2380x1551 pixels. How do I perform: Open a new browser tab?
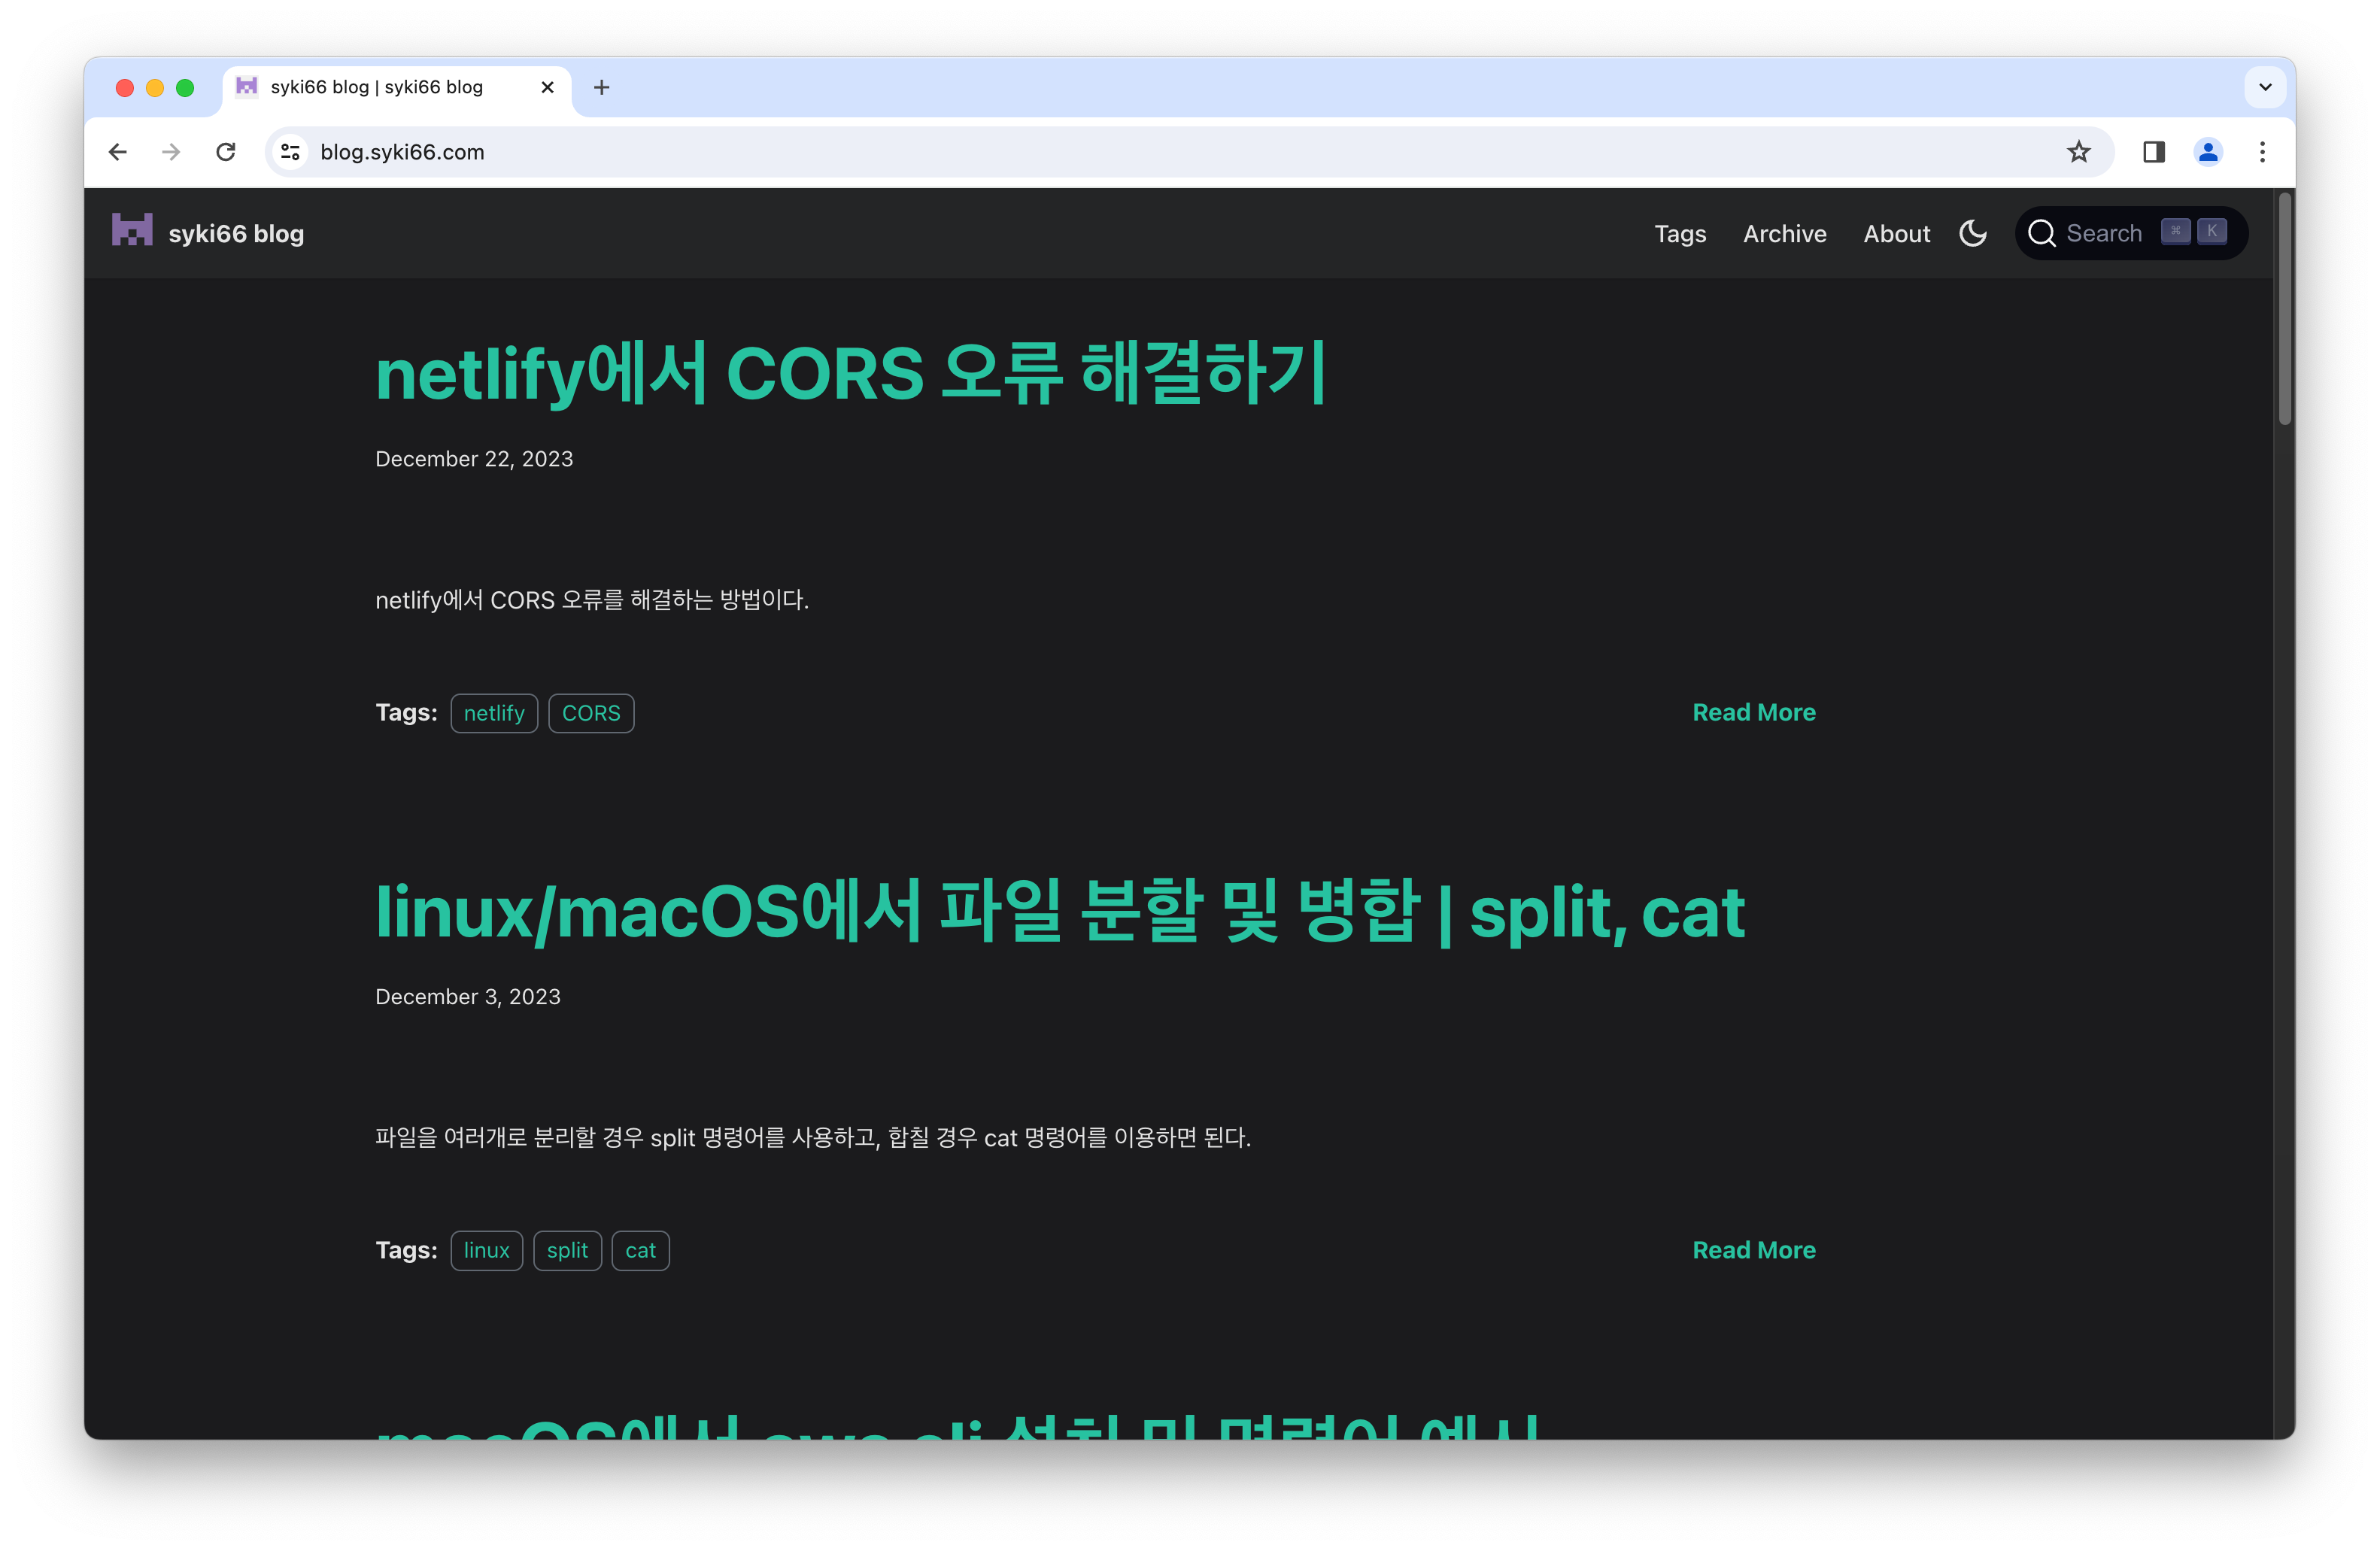coord(601,88)
